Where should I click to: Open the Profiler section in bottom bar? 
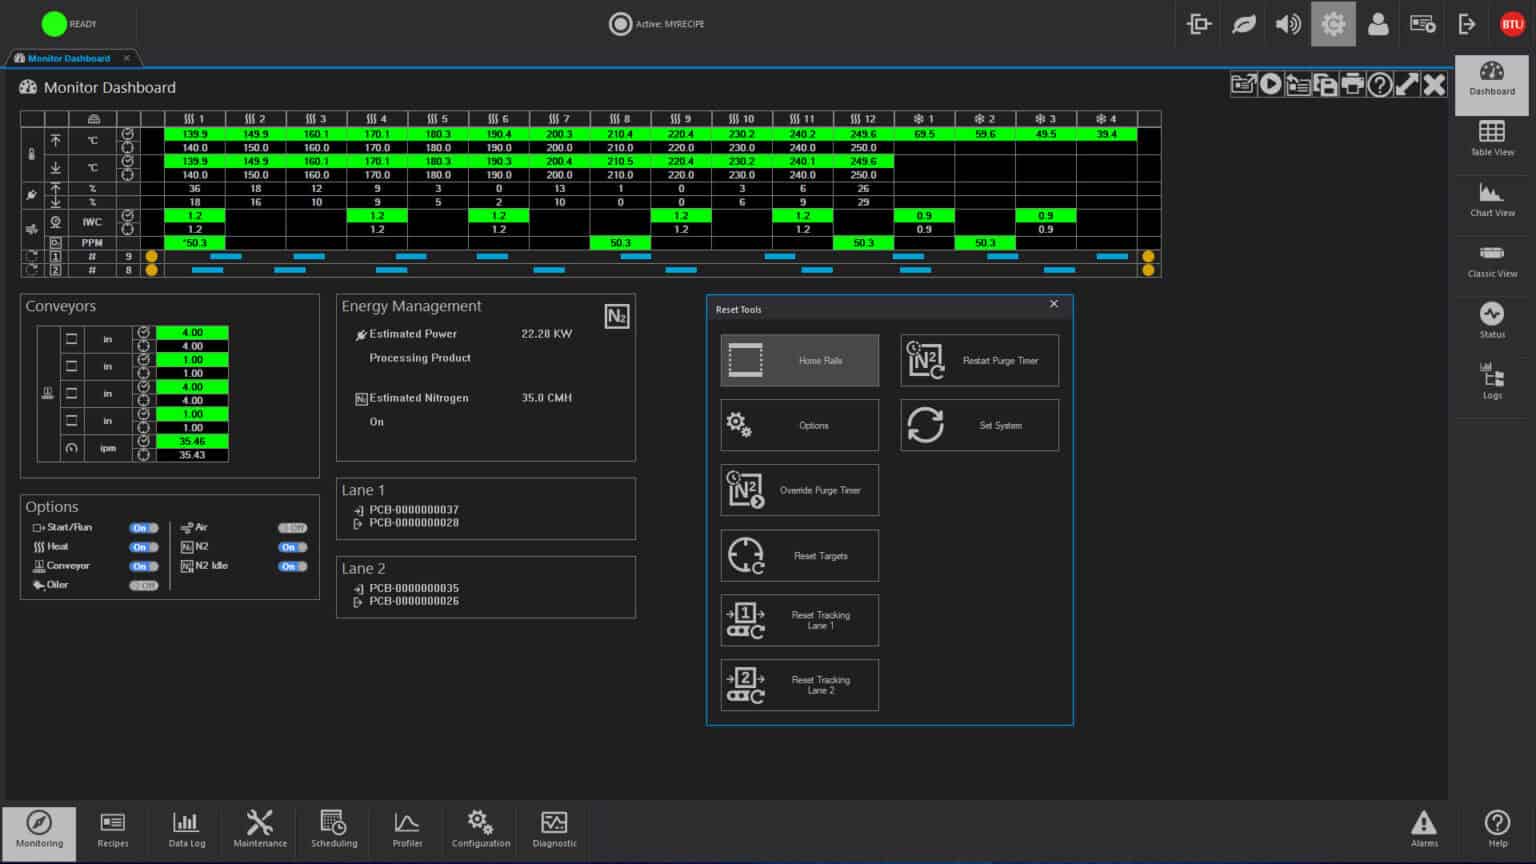click(407, 828)
